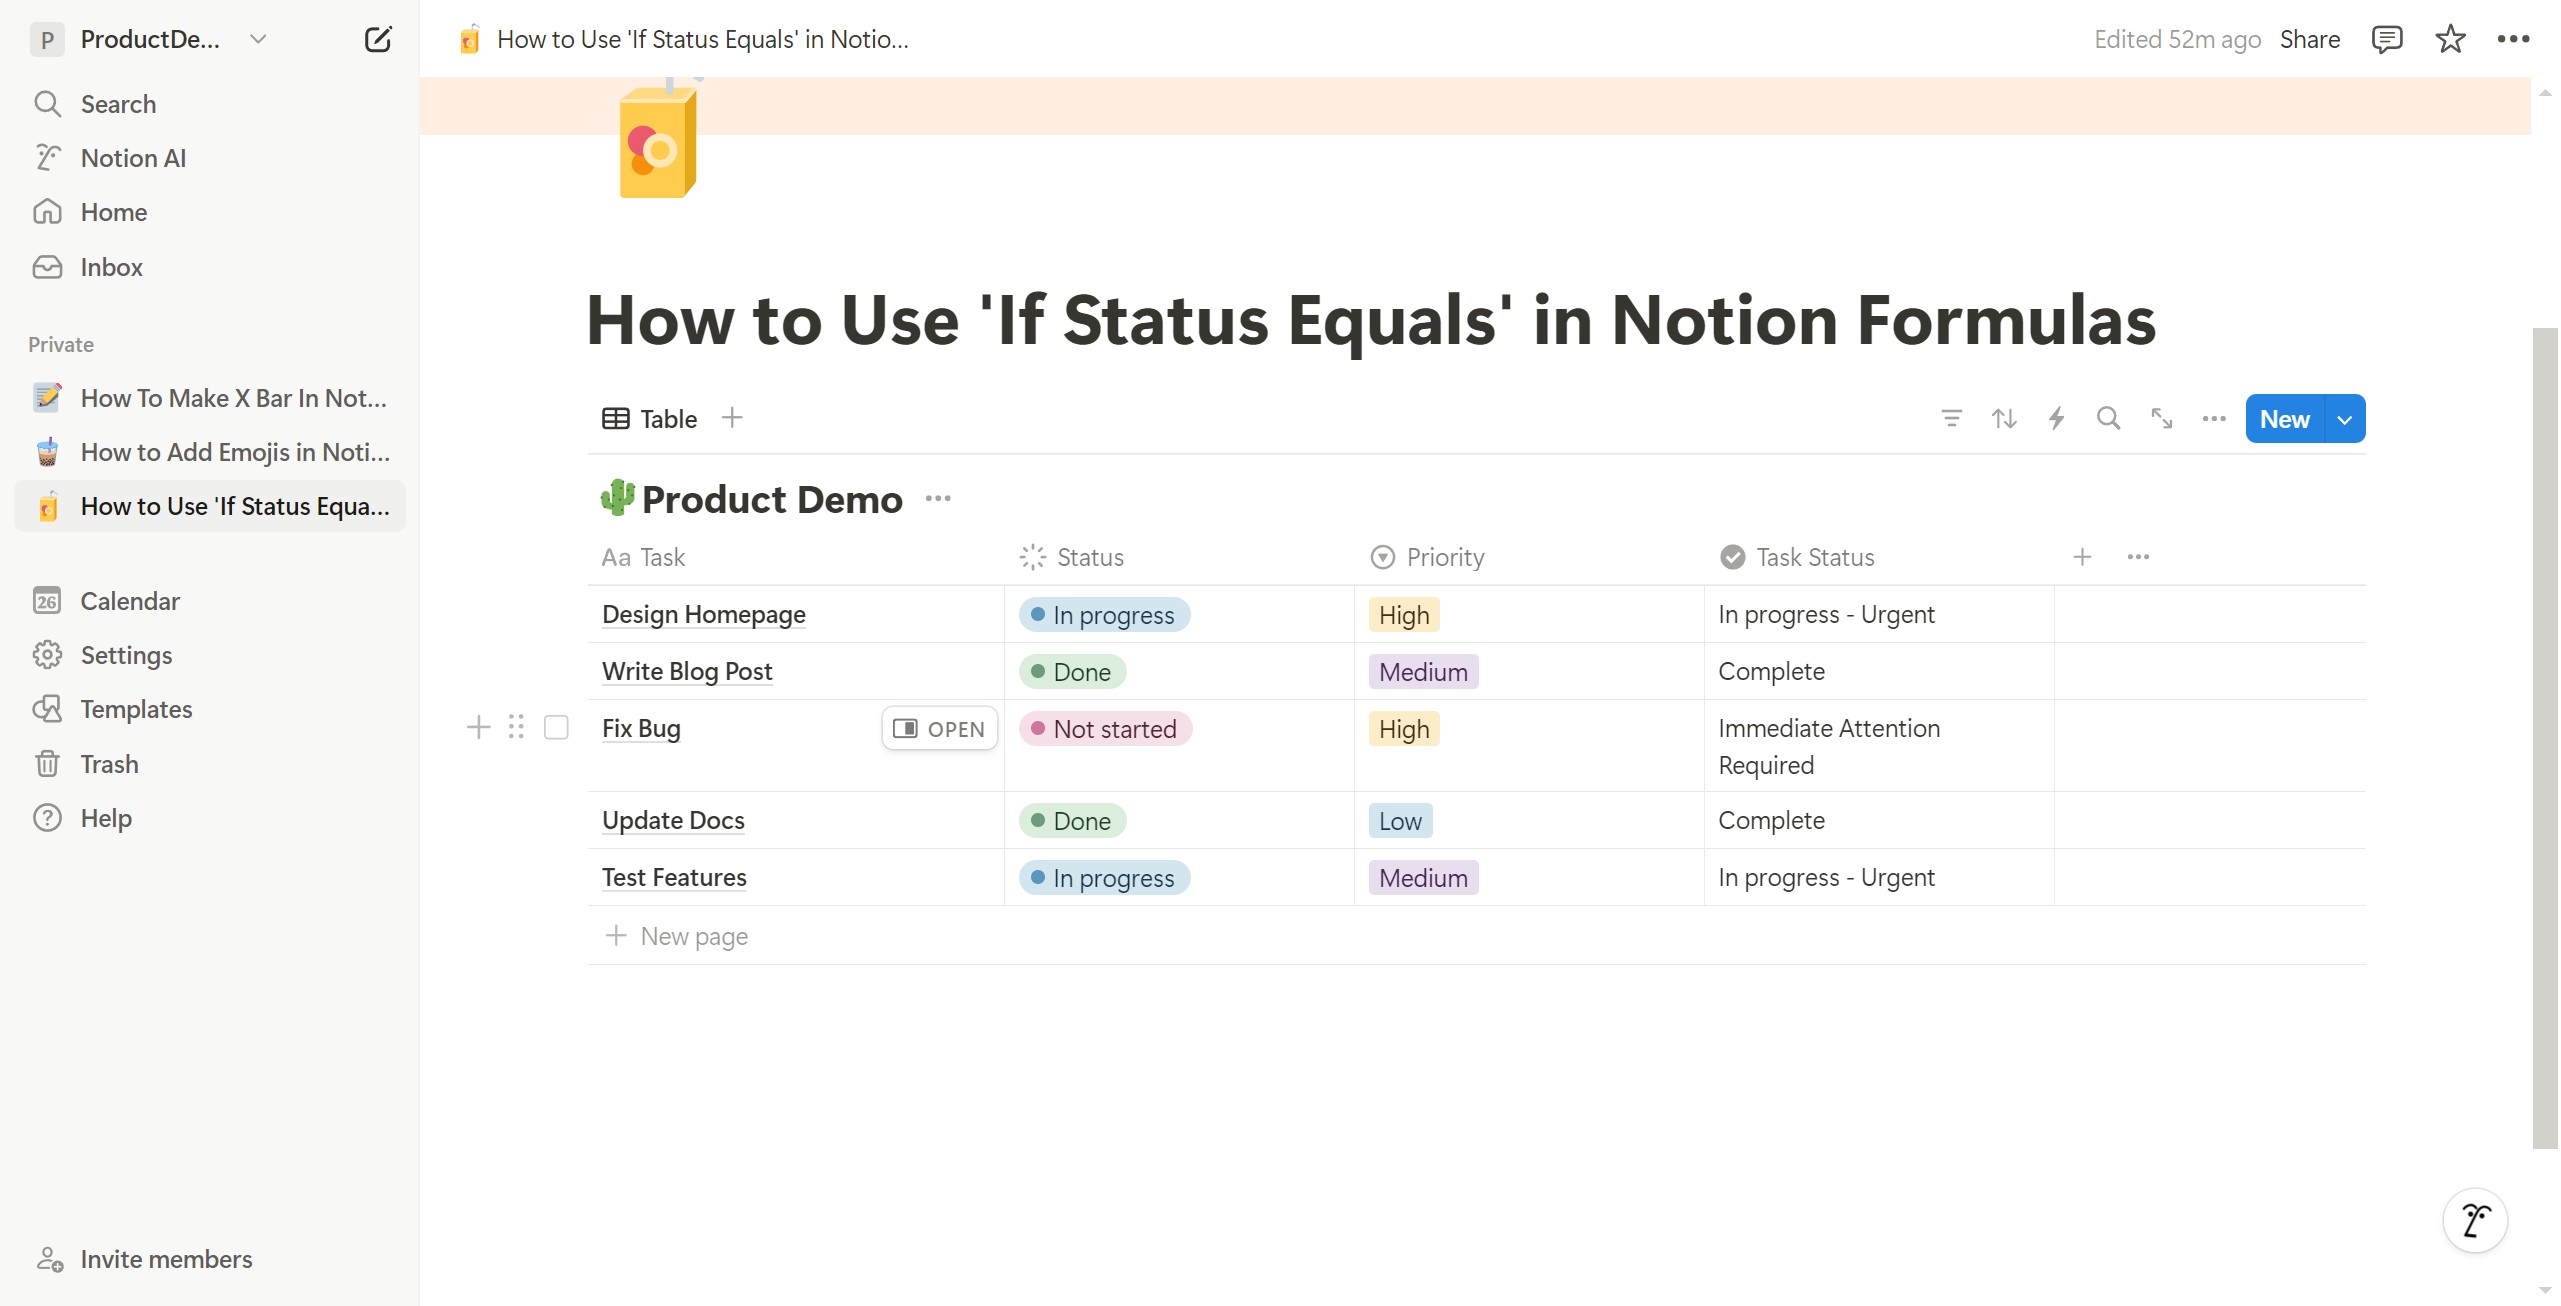Open the database filter icon
Image resolution: width=2561 pixels, height=1306 pixels.
(x=1951, y=418)
